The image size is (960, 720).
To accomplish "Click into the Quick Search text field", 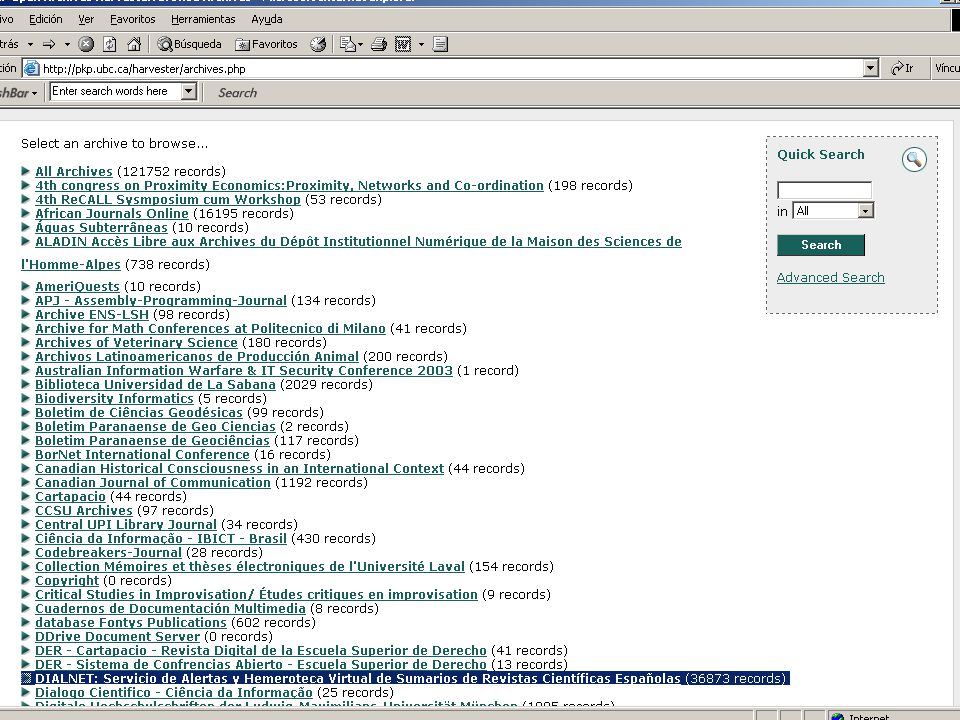I will coord(824,190).
